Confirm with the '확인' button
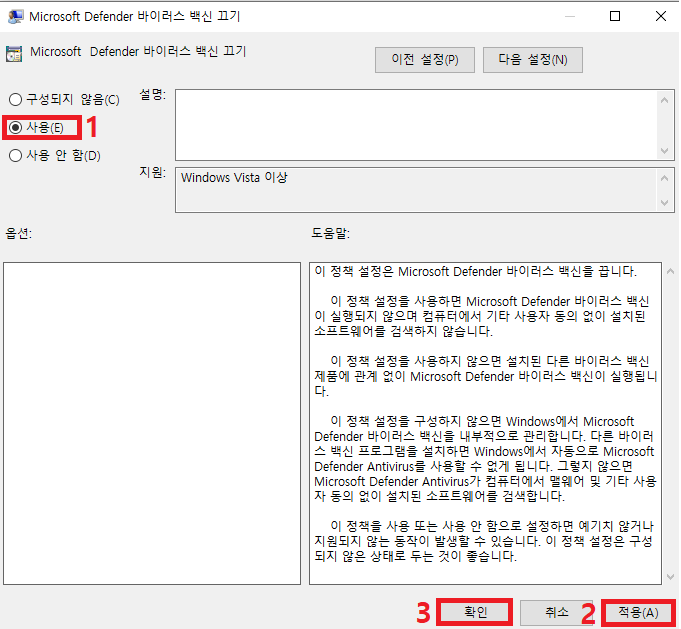This screenshot has height=629, width=681. (x=475, y=612)
